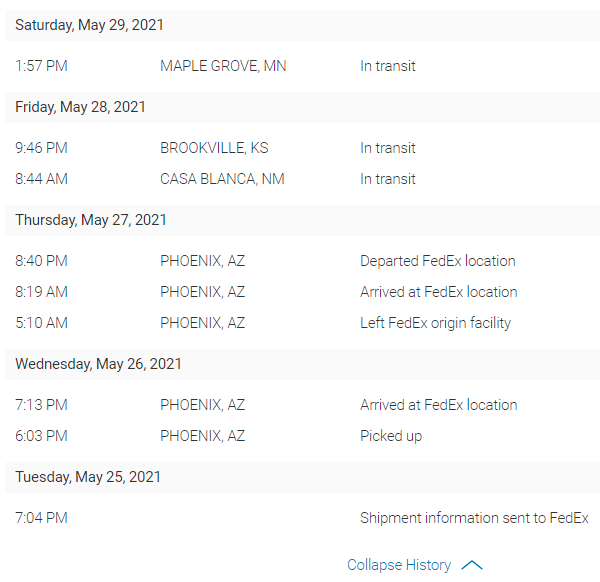Select the 7:13 PM timestamp

pos(41,405)
